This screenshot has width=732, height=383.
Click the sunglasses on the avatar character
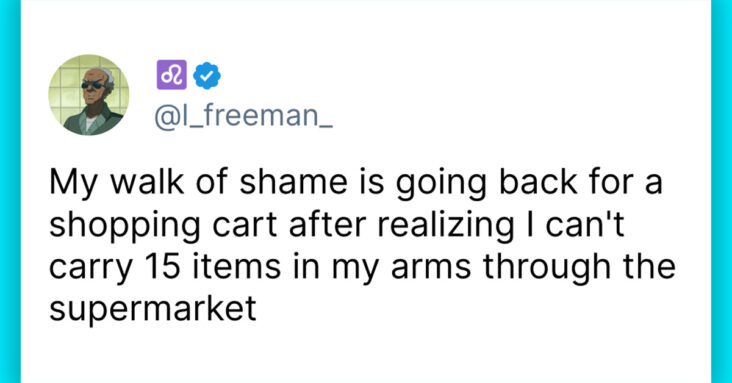(x=93, y=85)
